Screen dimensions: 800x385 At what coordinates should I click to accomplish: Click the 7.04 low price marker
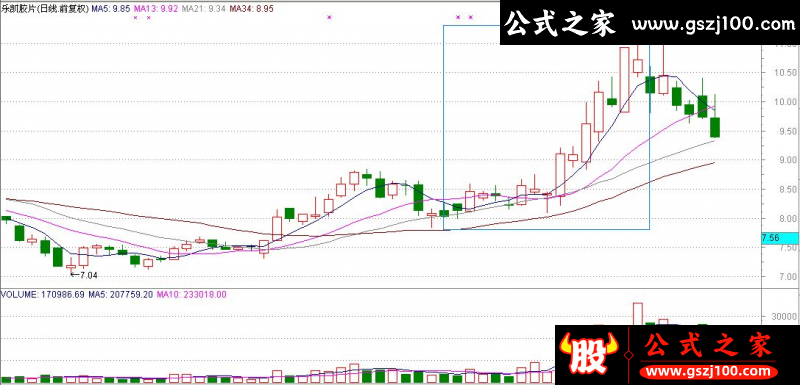point(83,275)
